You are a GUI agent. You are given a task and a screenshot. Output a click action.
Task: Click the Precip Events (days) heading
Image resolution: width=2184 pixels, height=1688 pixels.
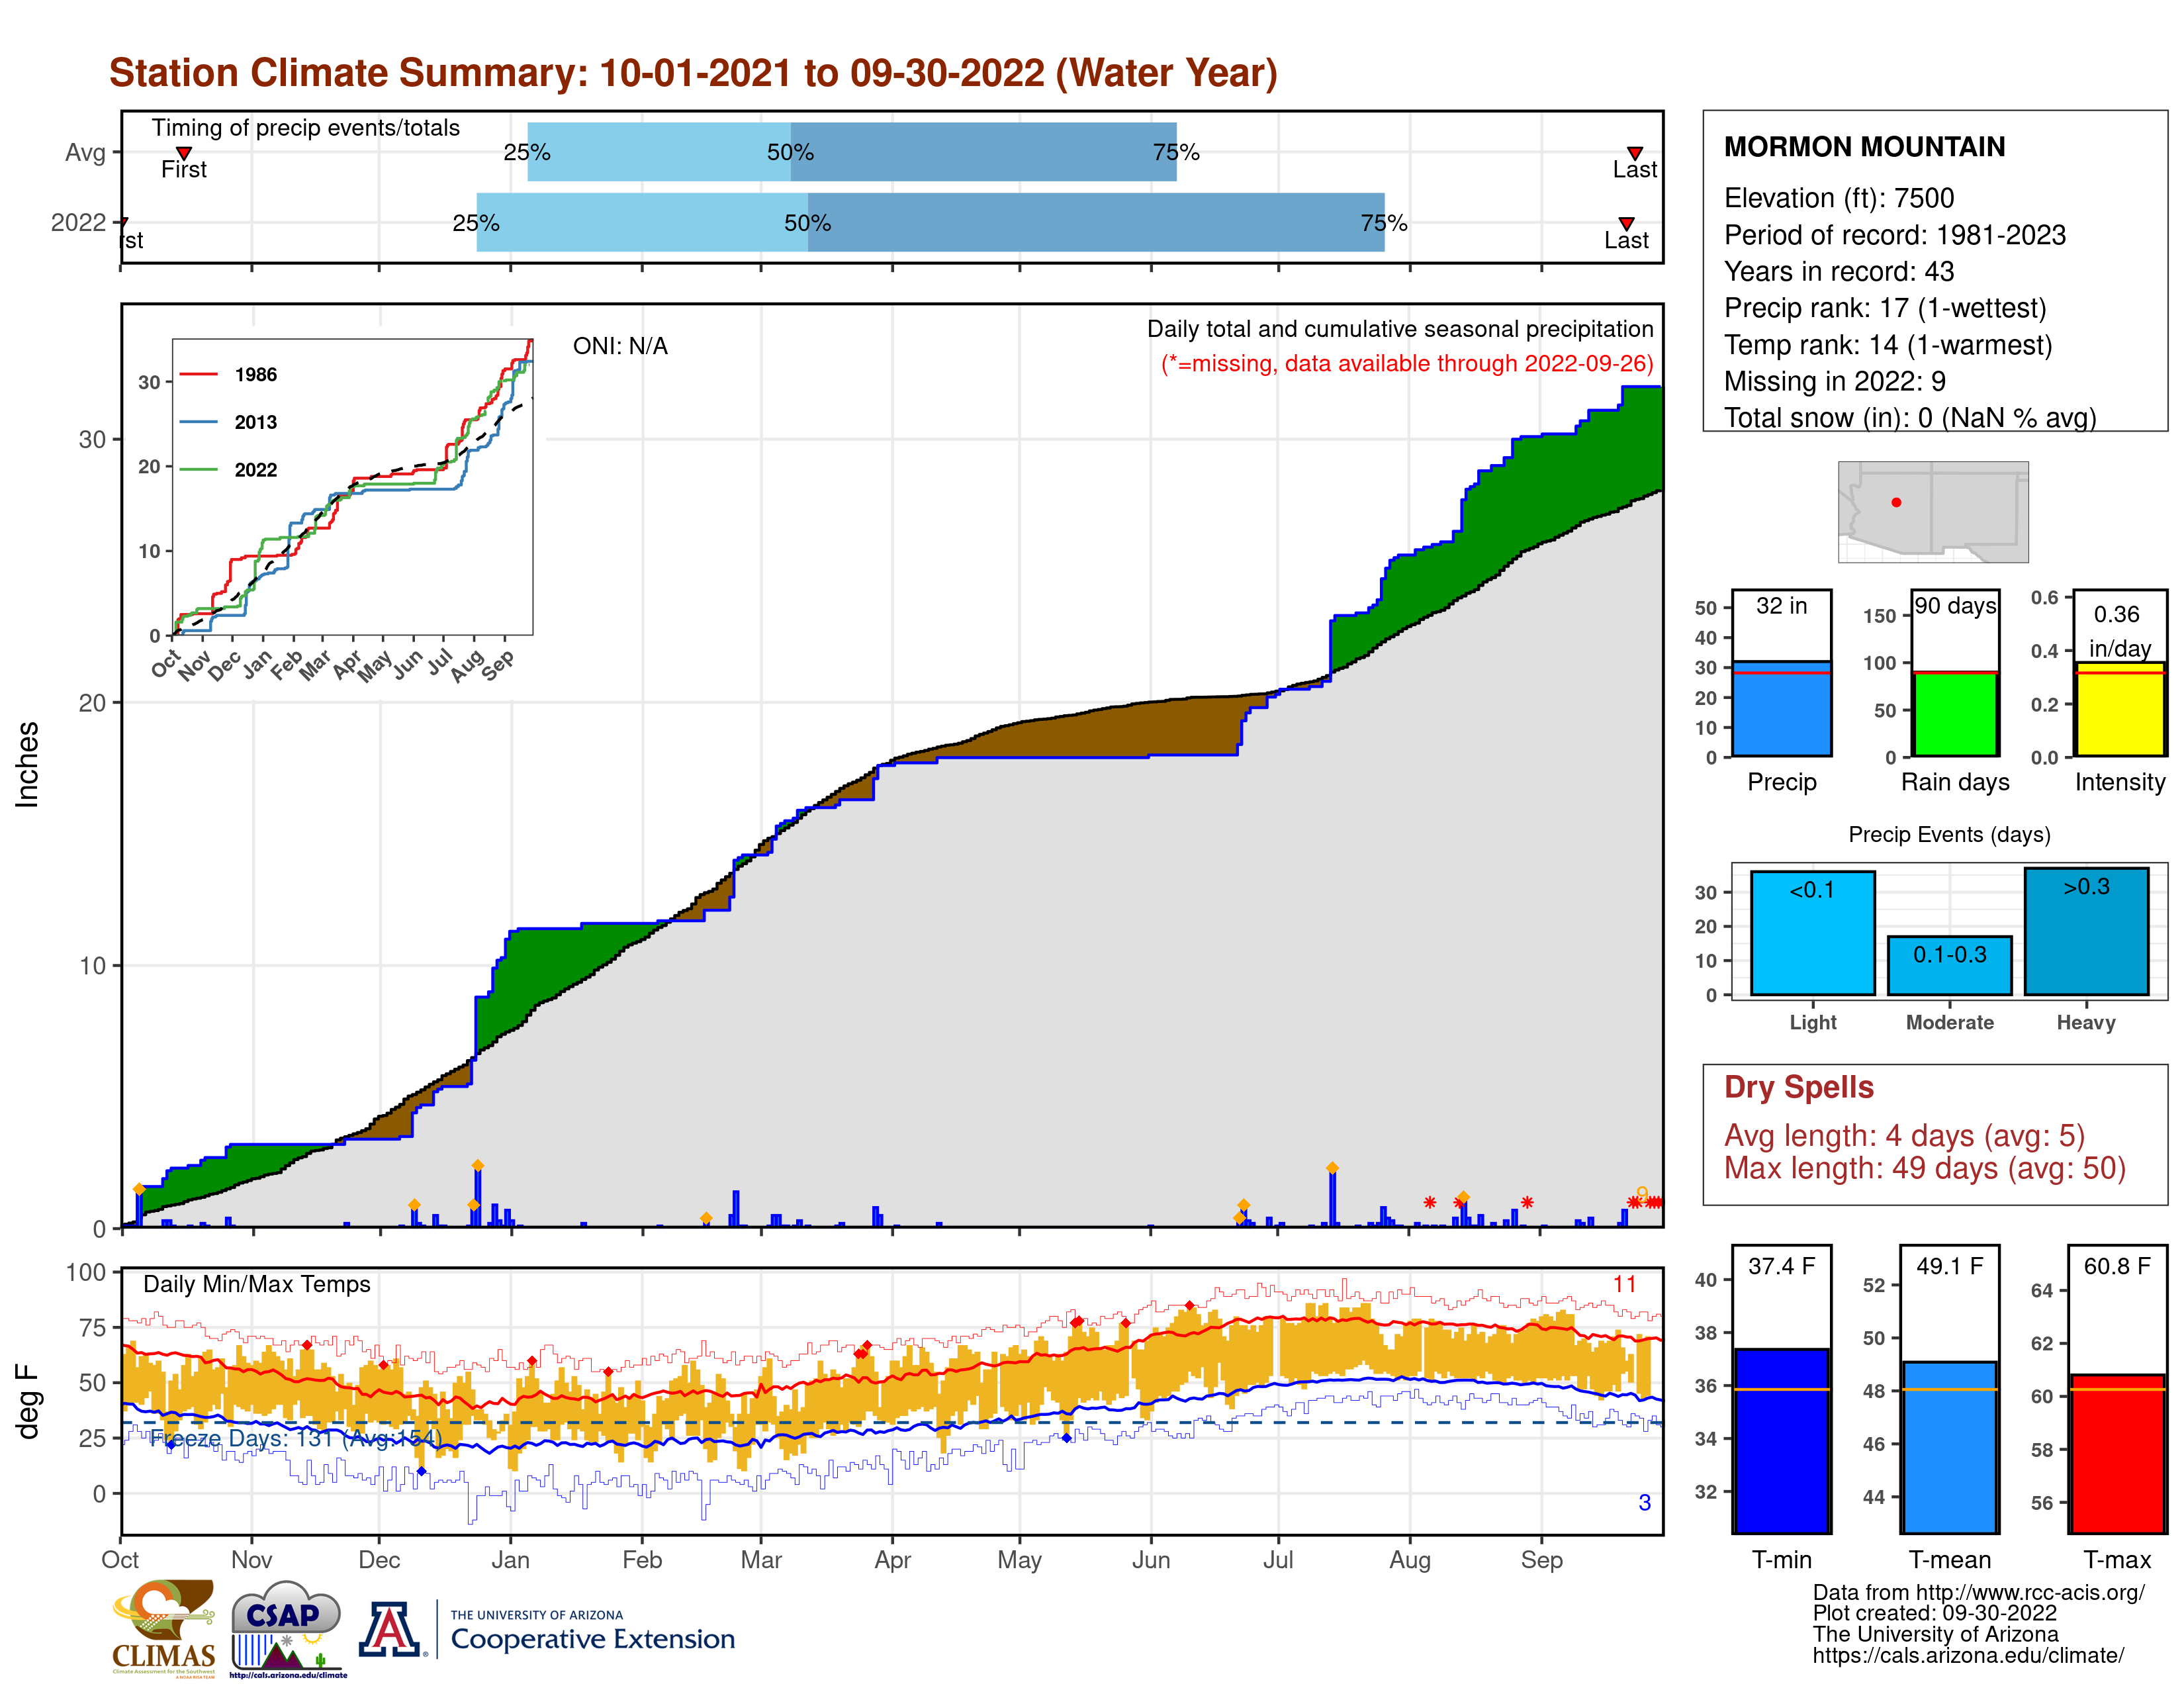pos(1949,834)
